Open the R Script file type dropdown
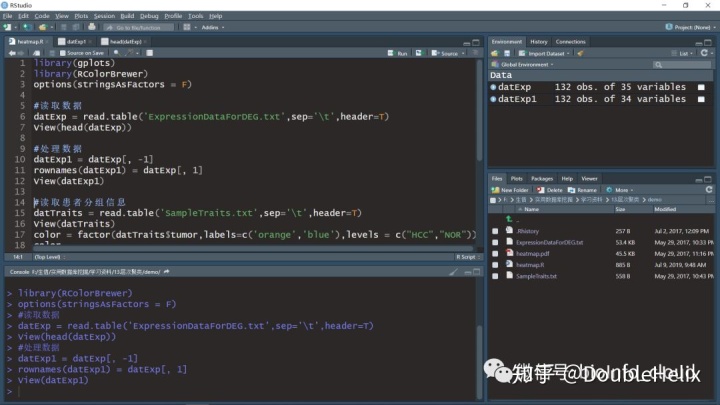Screen dimensions: 720x405 [x=468, y=257]
